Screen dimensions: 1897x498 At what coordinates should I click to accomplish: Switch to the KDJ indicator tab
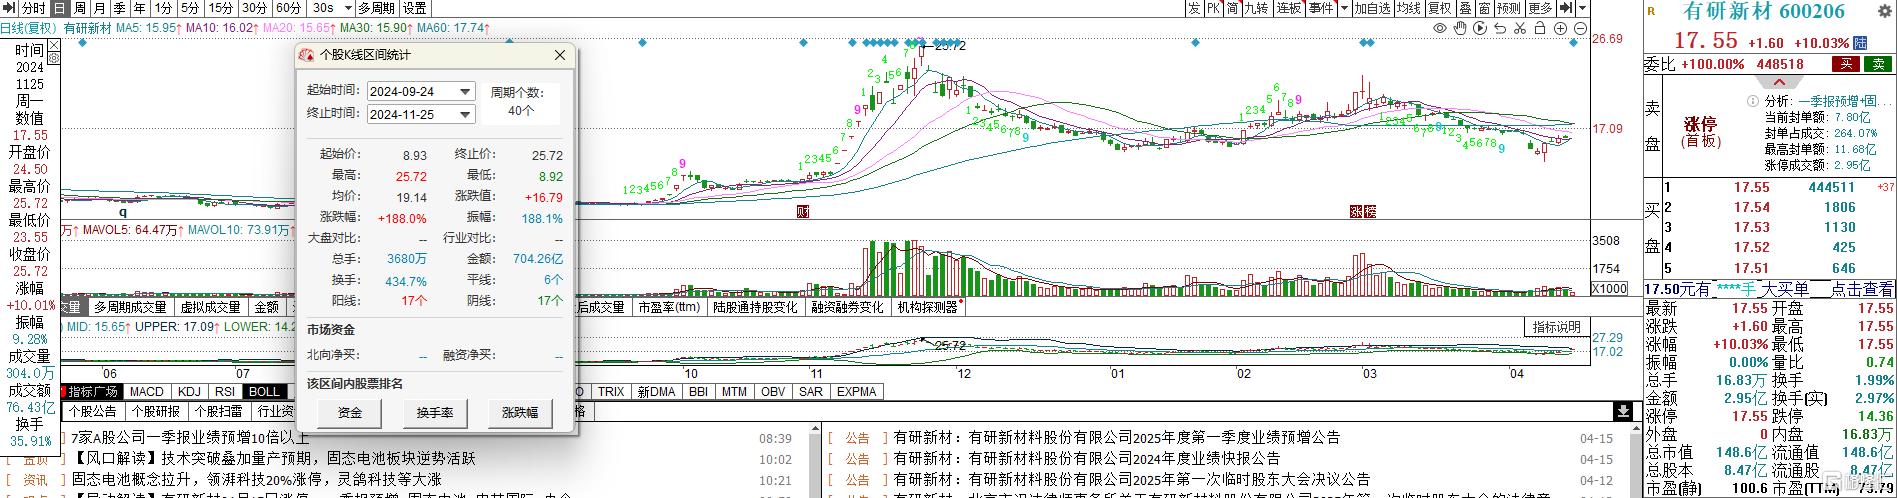[189, 392]
